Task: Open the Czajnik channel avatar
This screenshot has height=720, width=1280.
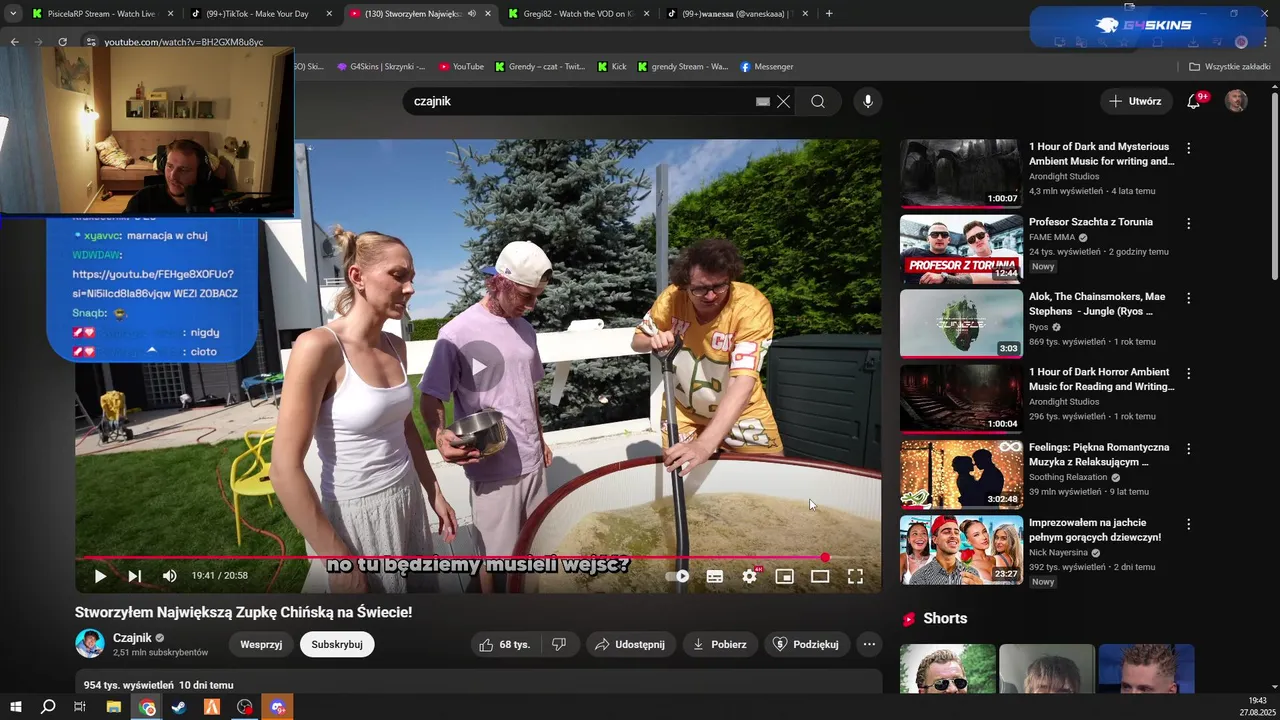Action: tap(90, 644)
